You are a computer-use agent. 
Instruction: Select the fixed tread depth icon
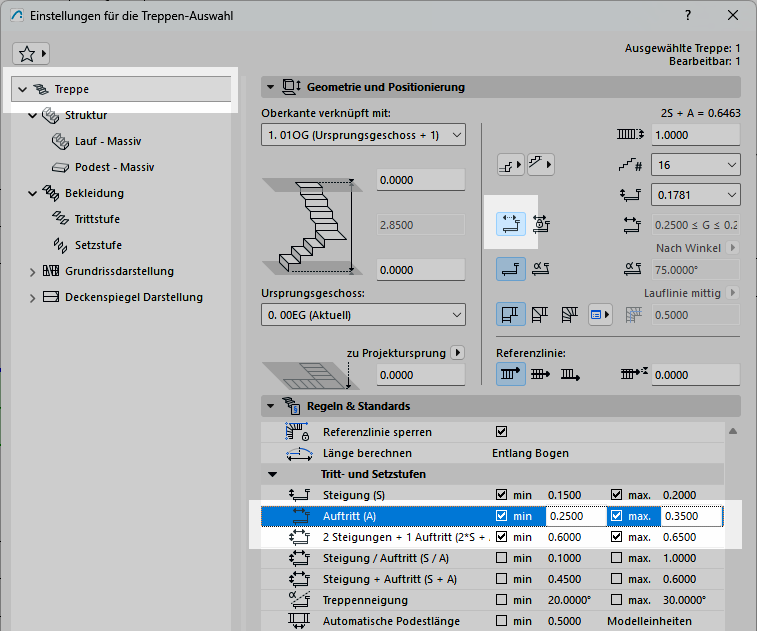(511, 224)
